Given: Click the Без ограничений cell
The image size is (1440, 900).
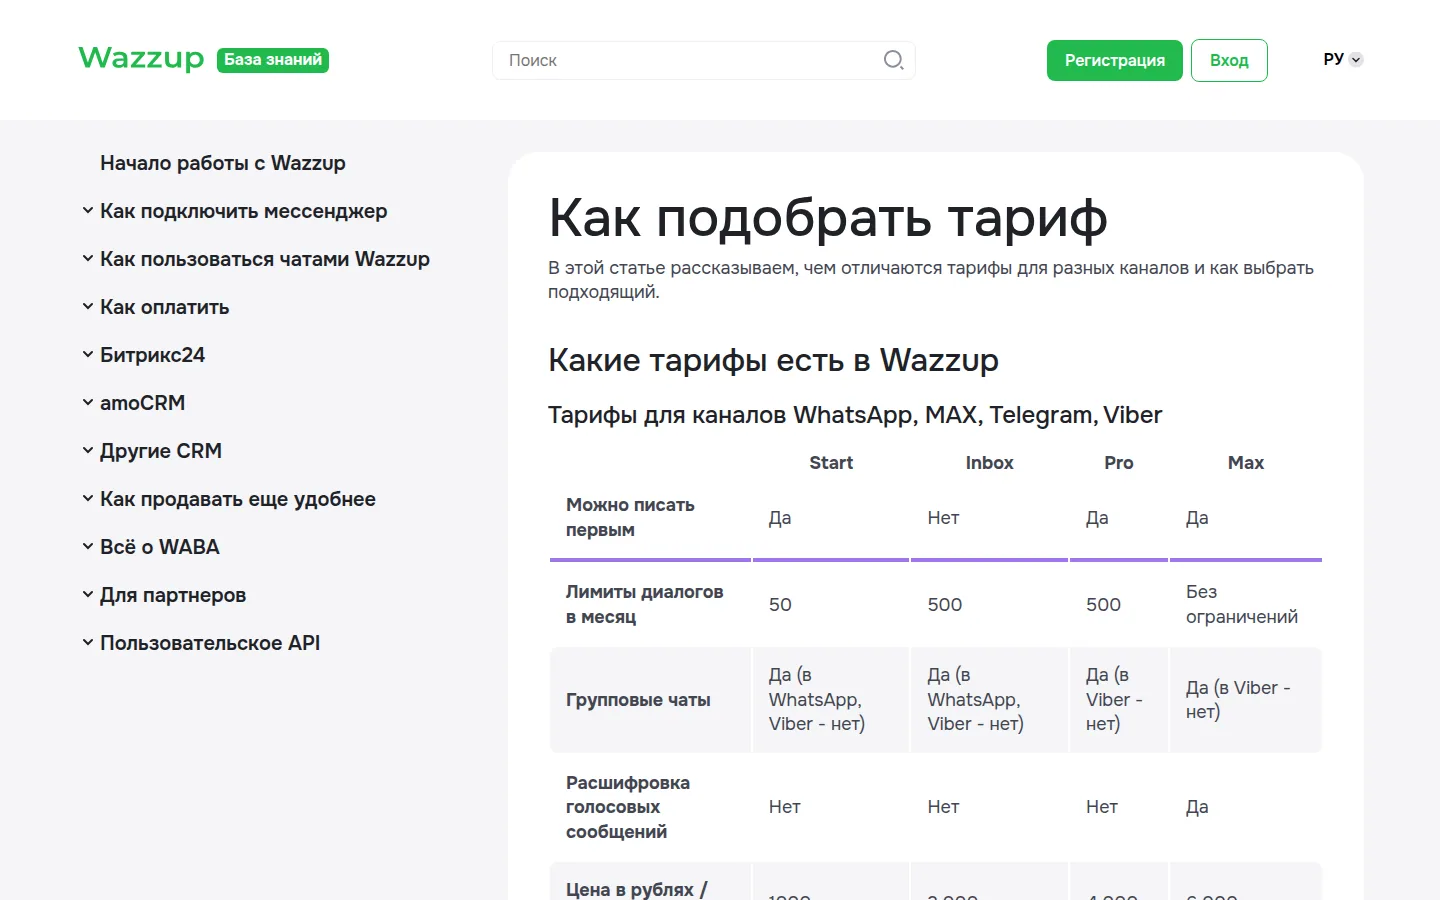Looking at the screenshot, I should 1242,604.
